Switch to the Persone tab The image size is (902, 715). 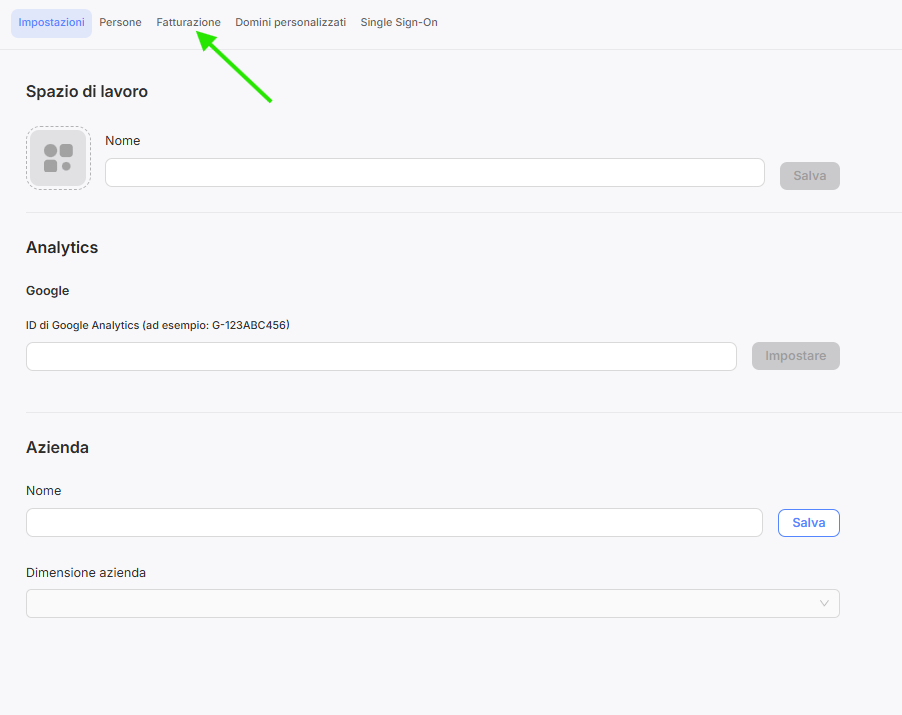[120, 22]
